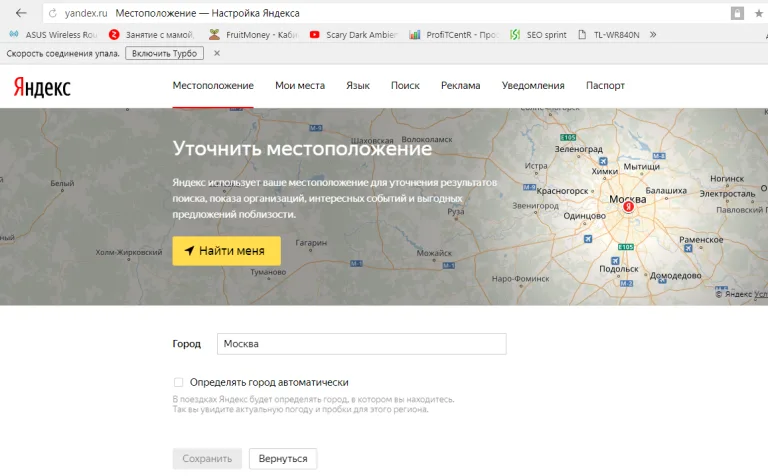Click the Наро-Фоминск label on the map

[521, 279]
